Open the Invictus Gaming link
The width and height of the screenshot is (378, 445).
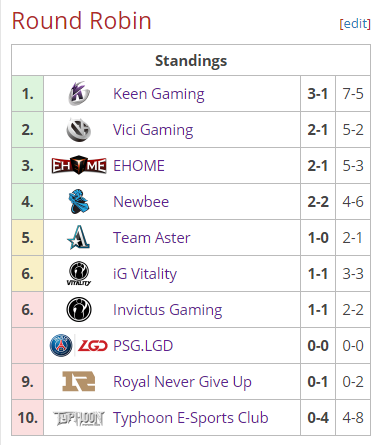[168, 310]
